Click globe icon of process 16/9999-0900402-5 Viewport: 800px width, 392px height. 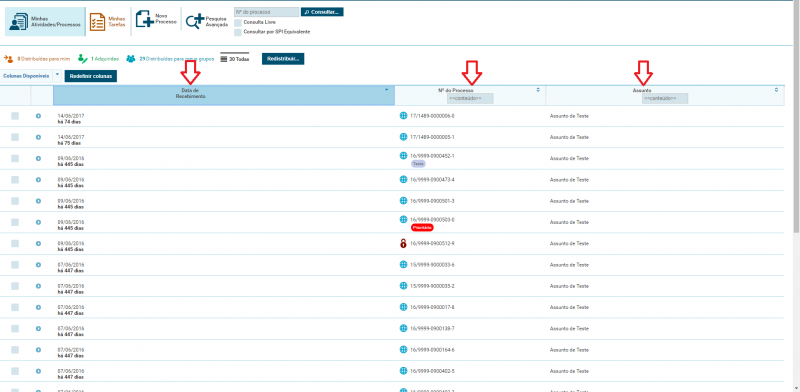pos(404,371)
